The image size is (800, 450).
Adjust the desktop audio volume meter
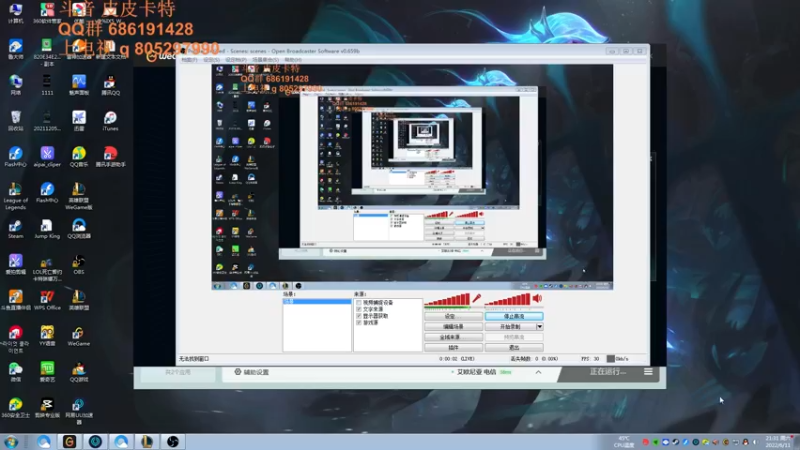click(x=508, y=300)
